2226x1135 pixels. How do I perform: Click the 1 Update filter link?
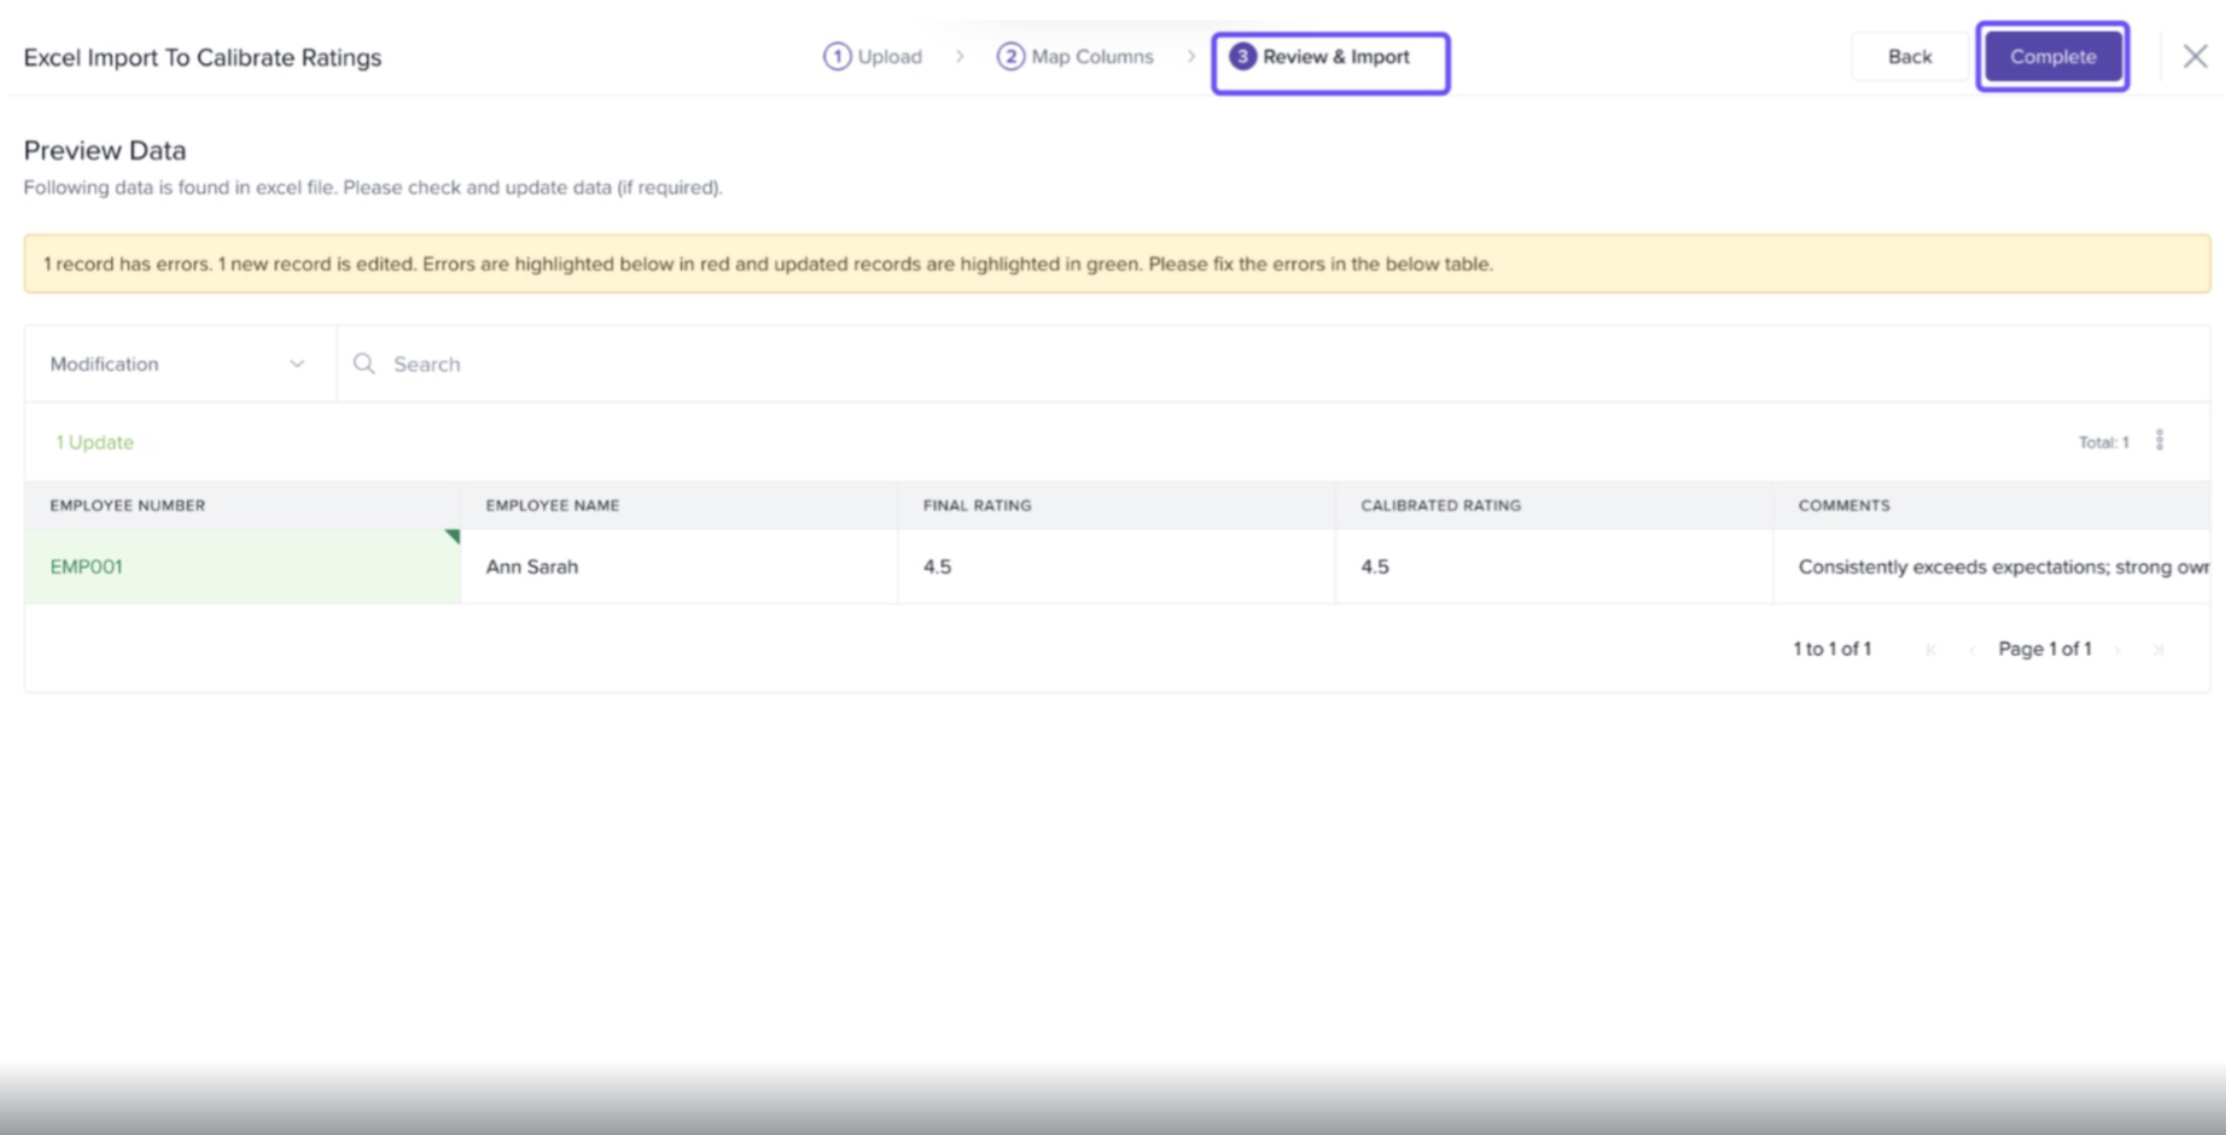click(94, 442)
